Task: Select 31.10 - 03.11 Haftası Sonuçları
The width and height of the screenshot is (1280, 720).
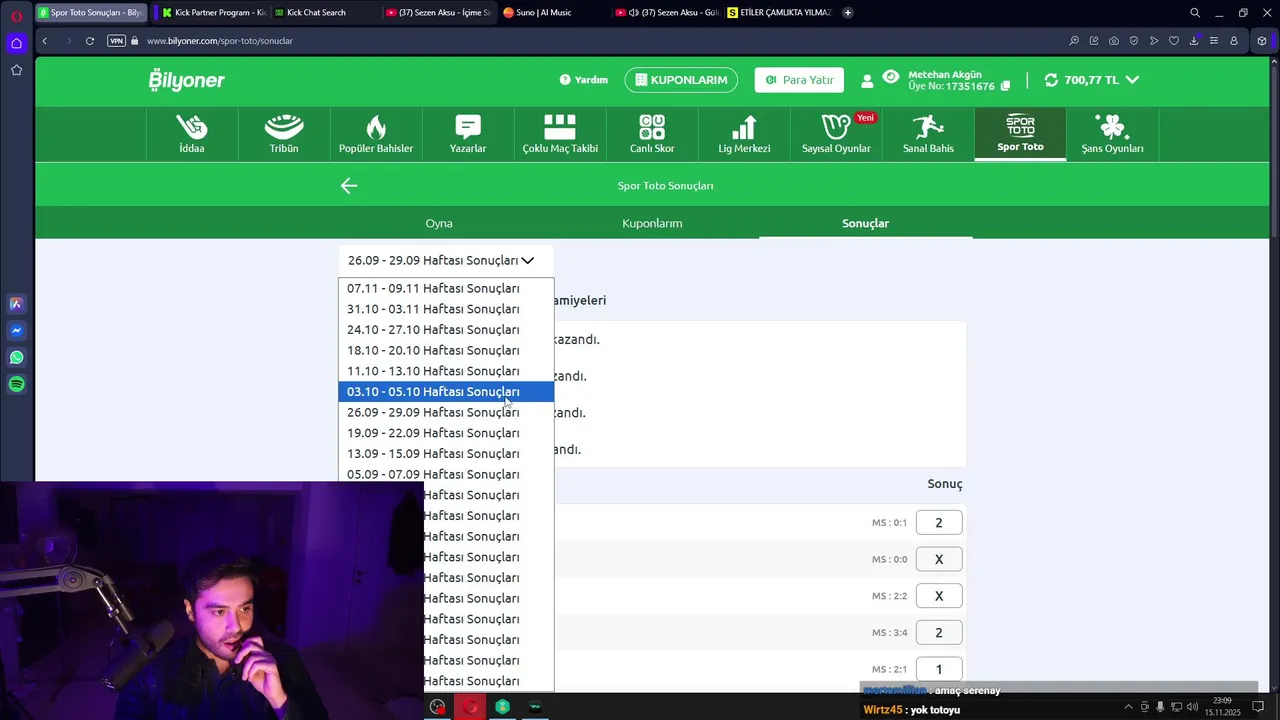Action: (x=445, y=309)
